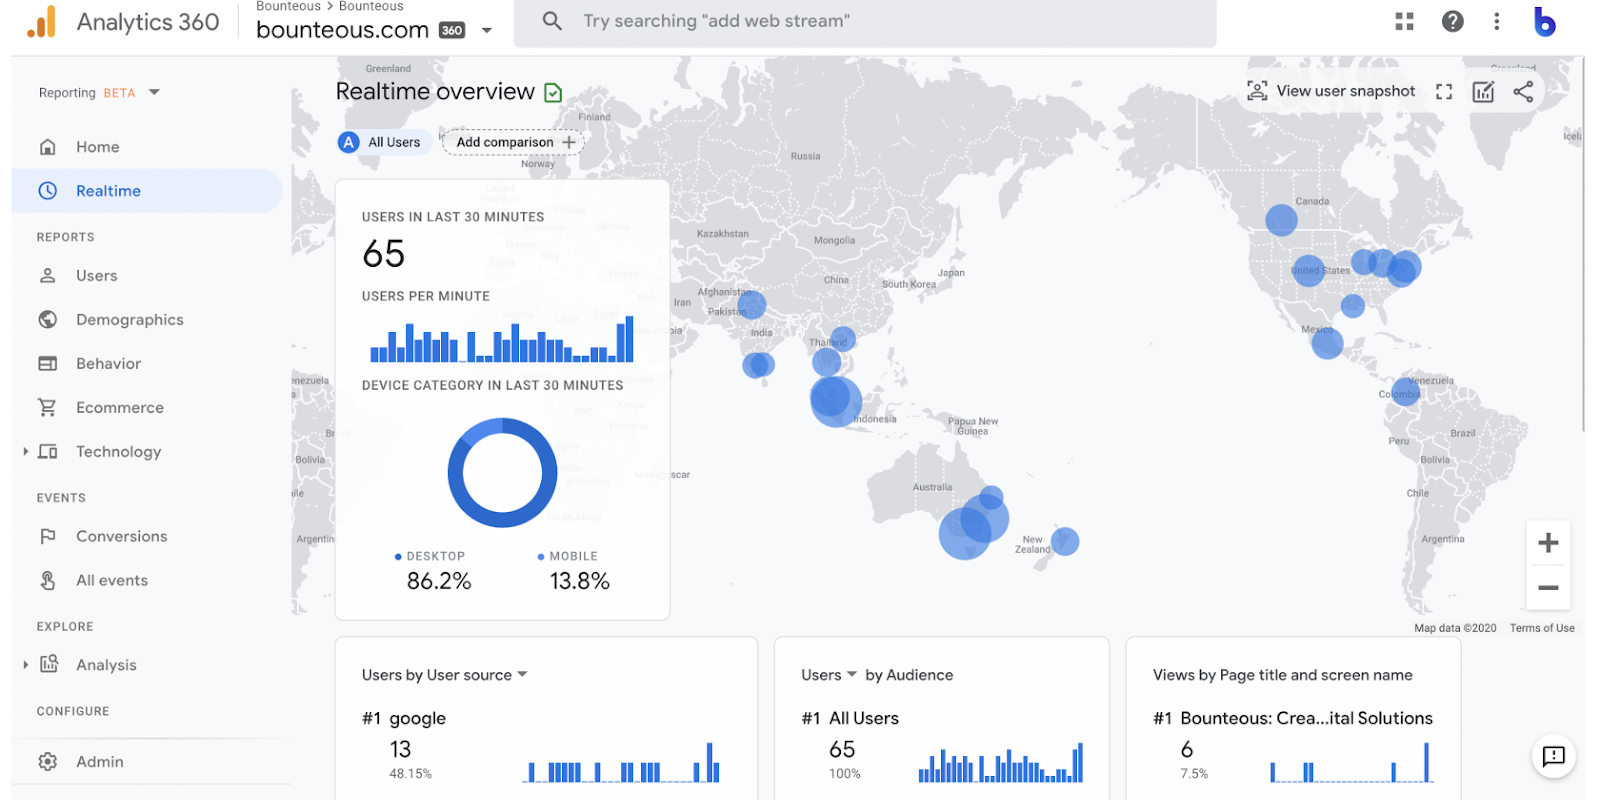Open the bounteous.com property dropdown arrow

pos(487,31)
